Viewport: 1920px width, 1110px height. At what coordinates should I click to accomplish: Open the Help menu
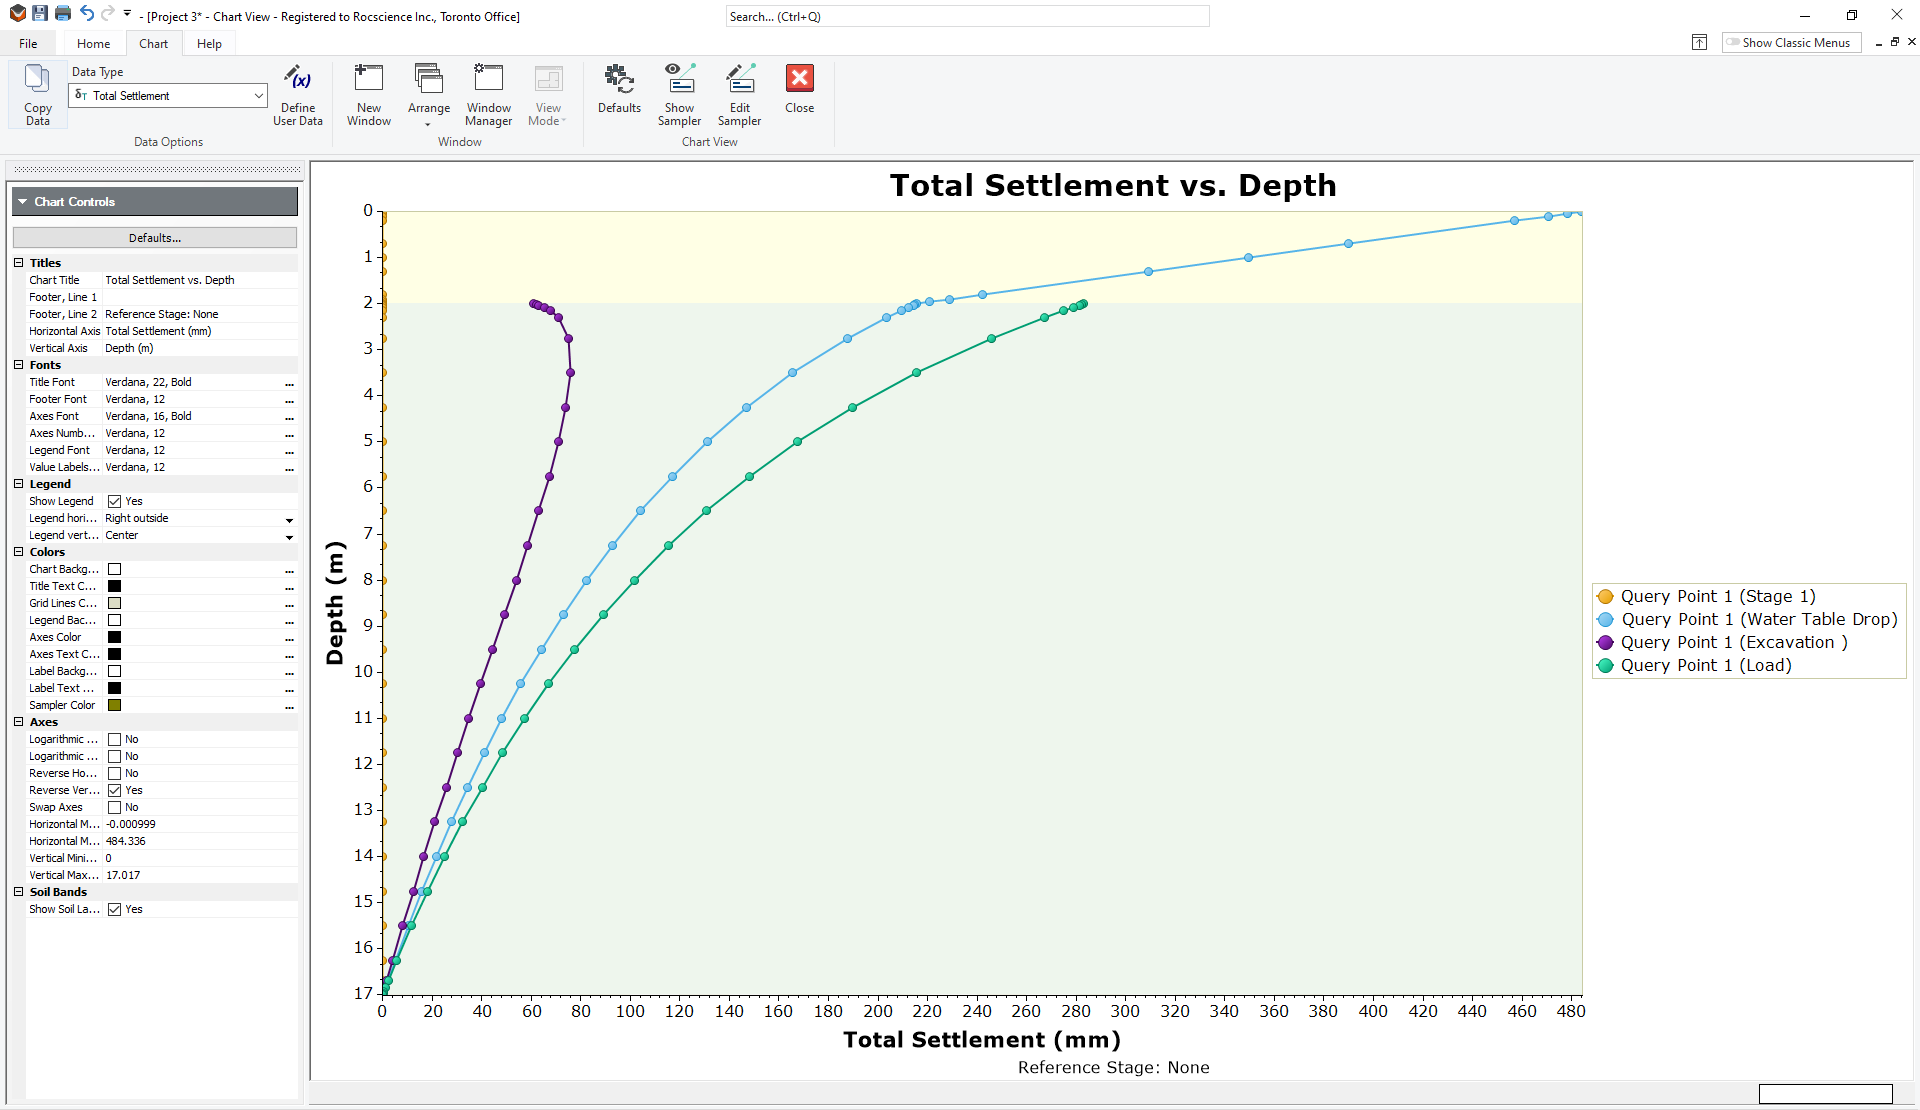pos(209,43)
